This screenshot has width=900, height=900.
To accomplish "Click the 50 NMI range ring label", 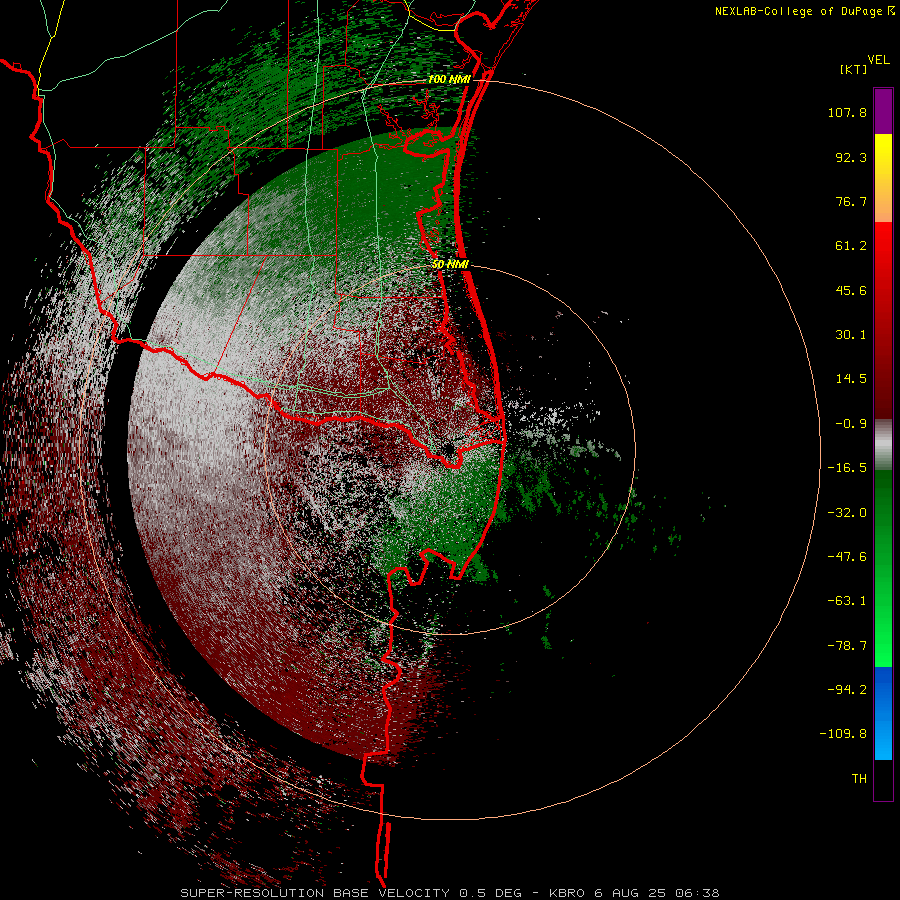I will pyautogui.click(x=451, y=264).
